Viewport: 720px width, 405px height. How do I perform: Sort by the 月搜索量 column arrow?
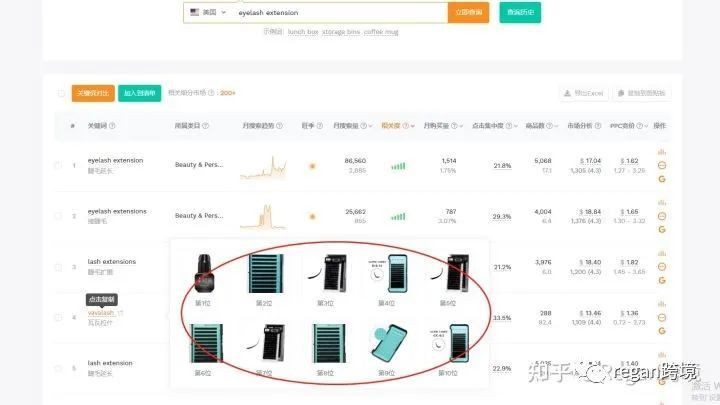tap(371, 126)
